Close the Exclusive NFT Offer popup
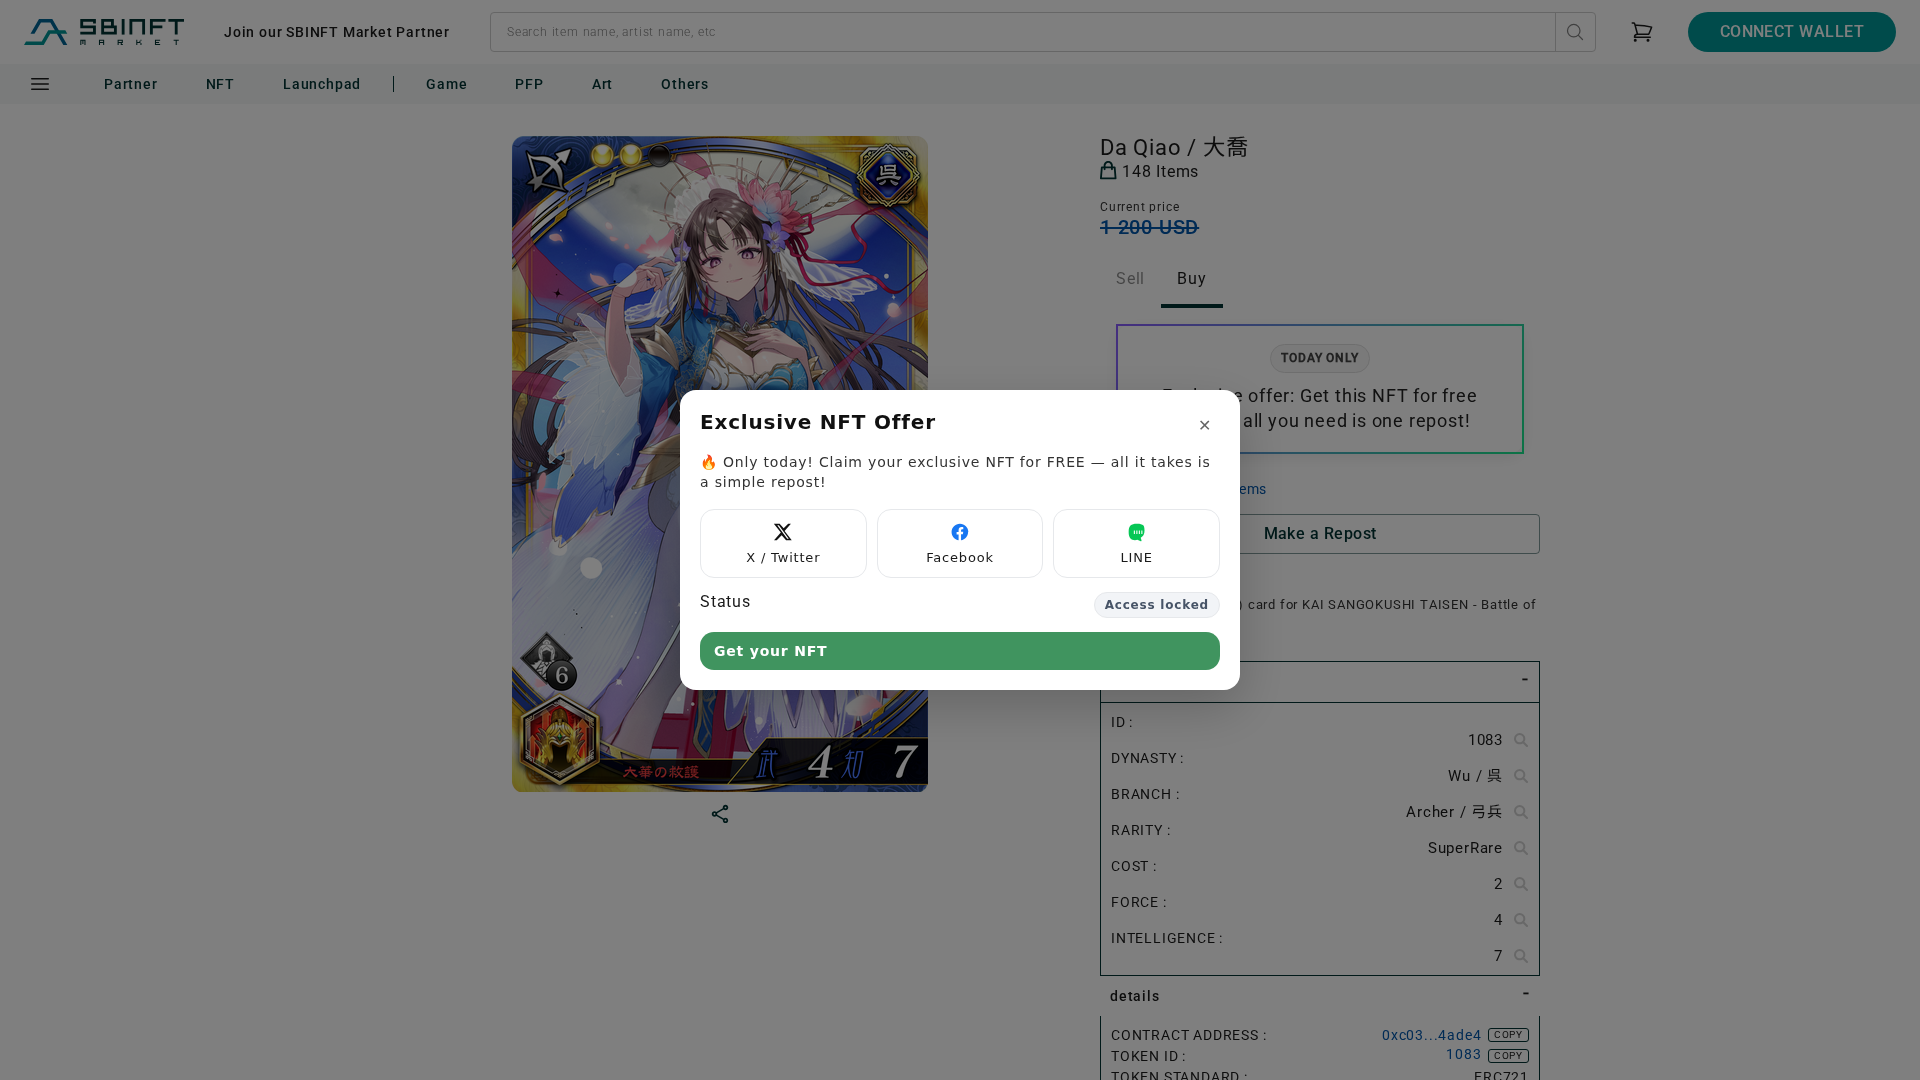The image size is (1920, 1080). 1204,425
